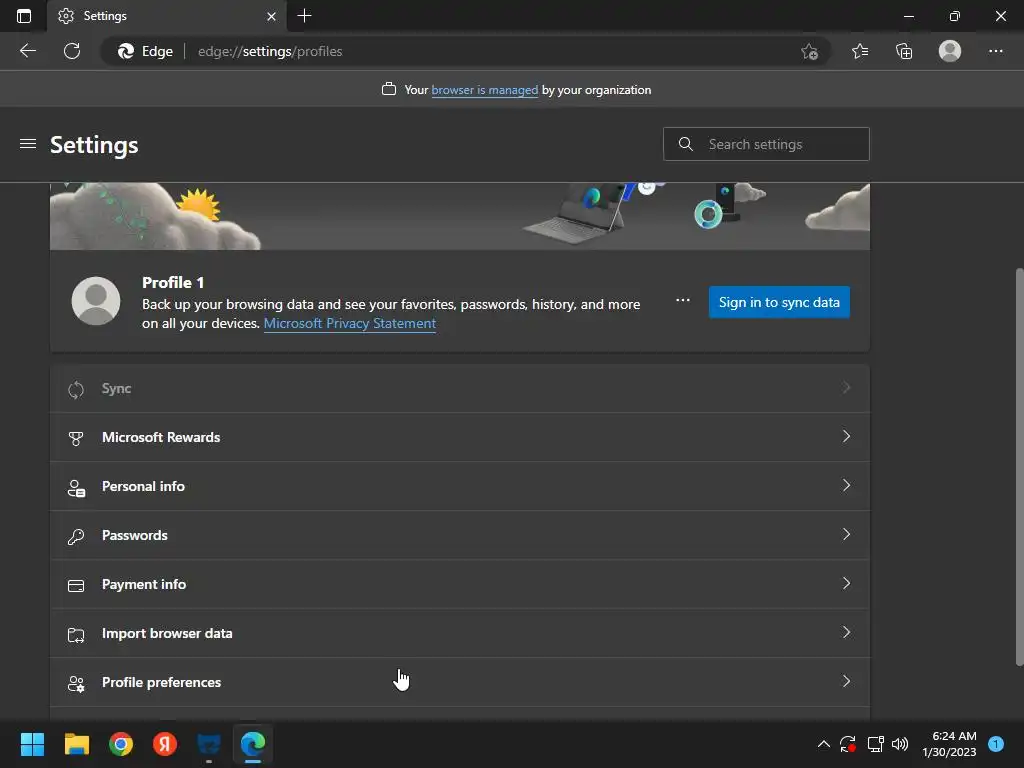Open Microsoft Rewards settings
Viewport: 1024px width, 768px height.
(x=460, y=437)
